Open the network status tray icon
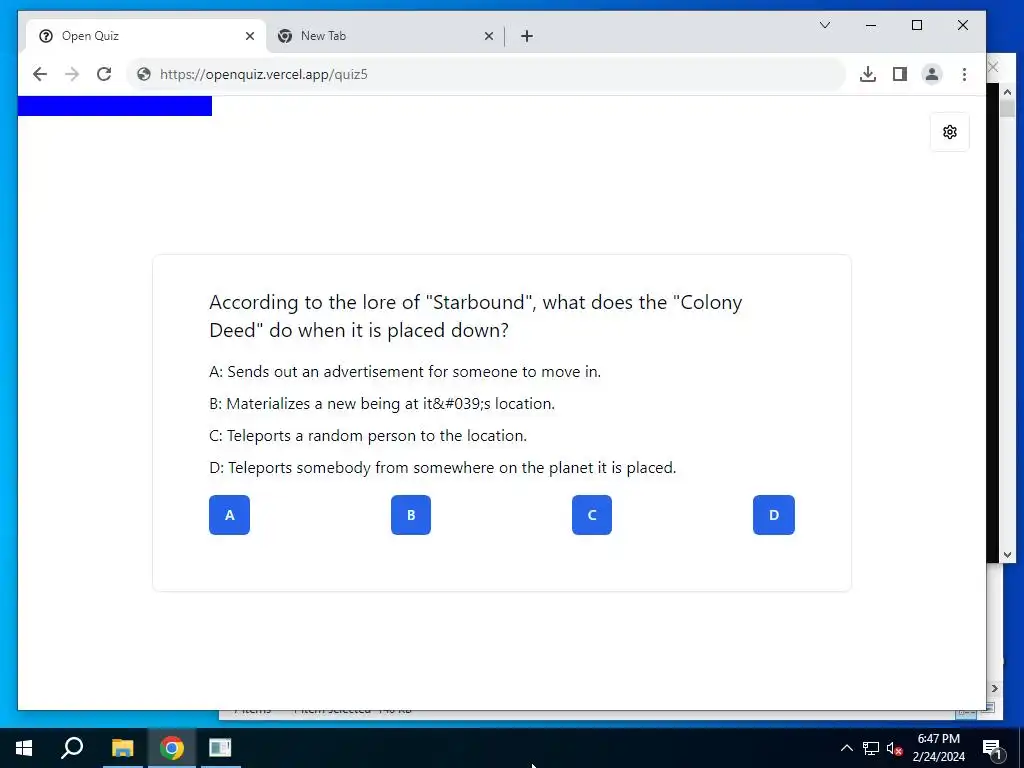Screen dimensions: 1024x768 (871, 748)
